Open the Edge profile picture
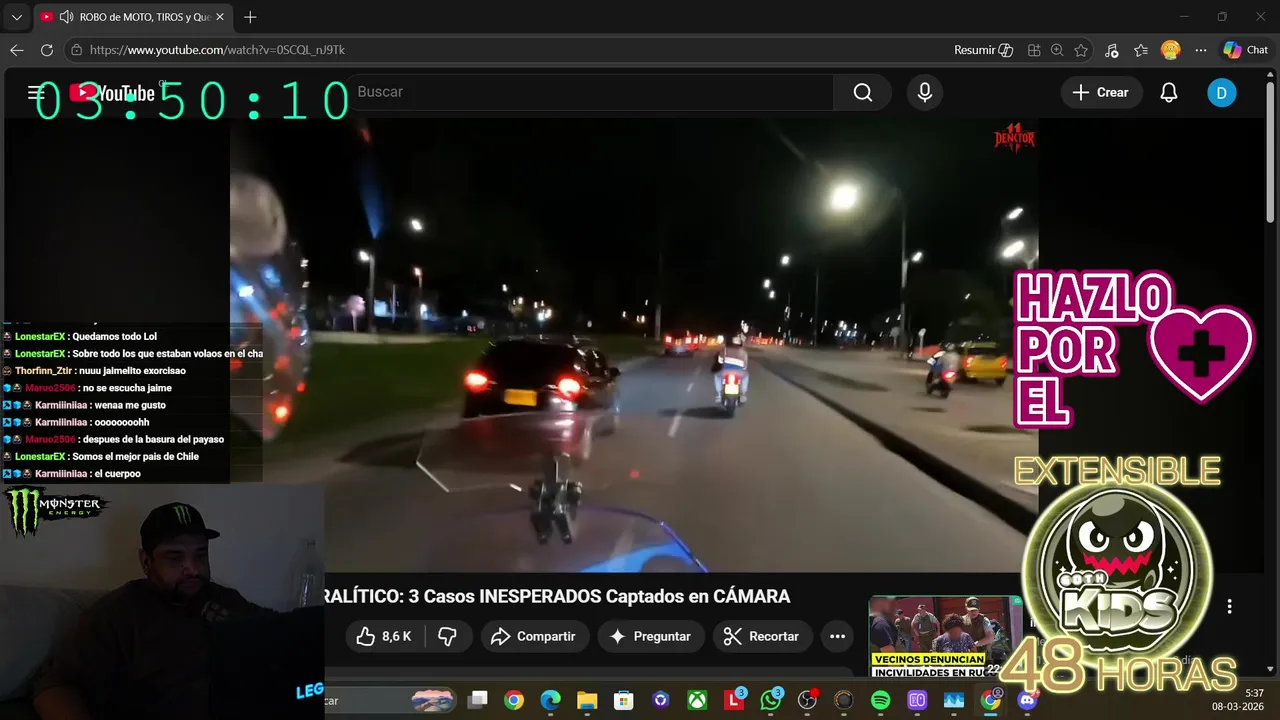 tap(1171, 50)
